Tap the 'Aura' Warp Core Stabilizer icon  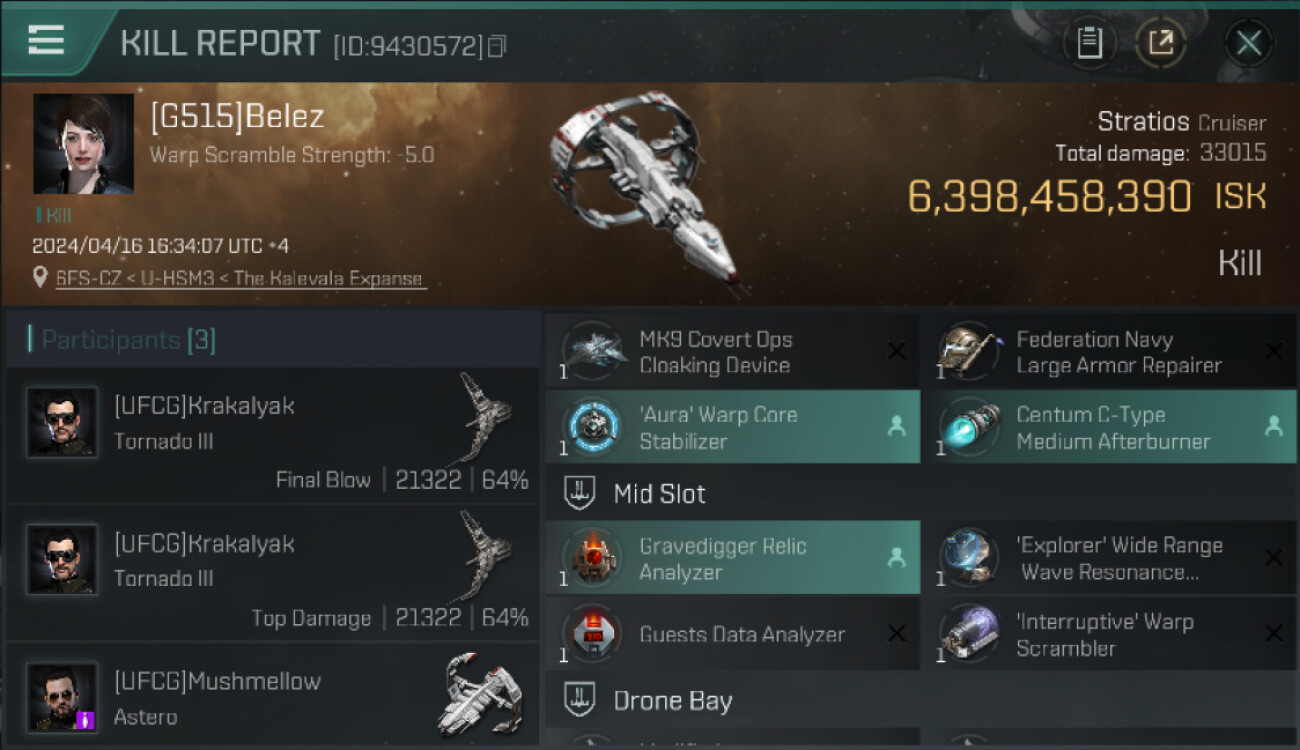[592, 427]
